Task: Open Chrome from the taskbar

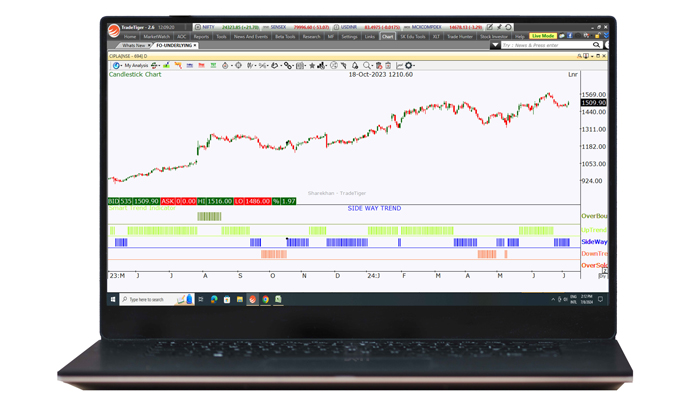Action: (x=266, y=299)
